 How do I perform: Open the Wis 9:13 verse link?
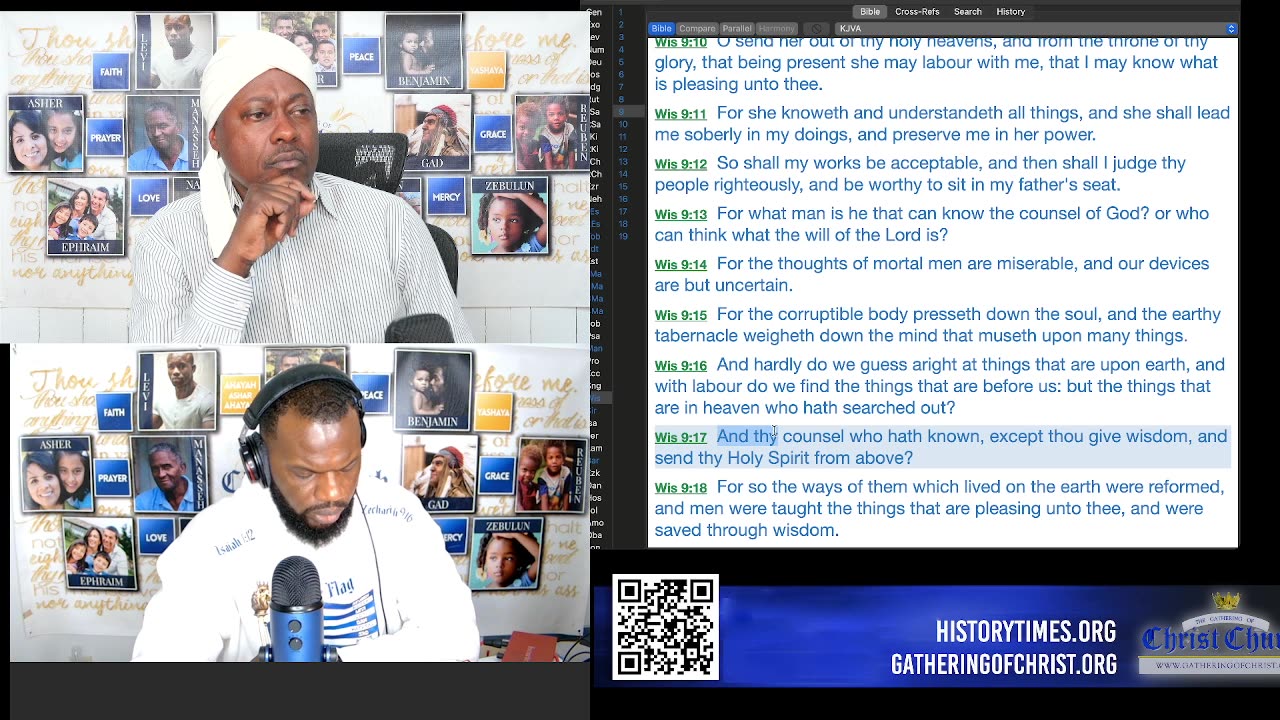[x=680, y=214]
